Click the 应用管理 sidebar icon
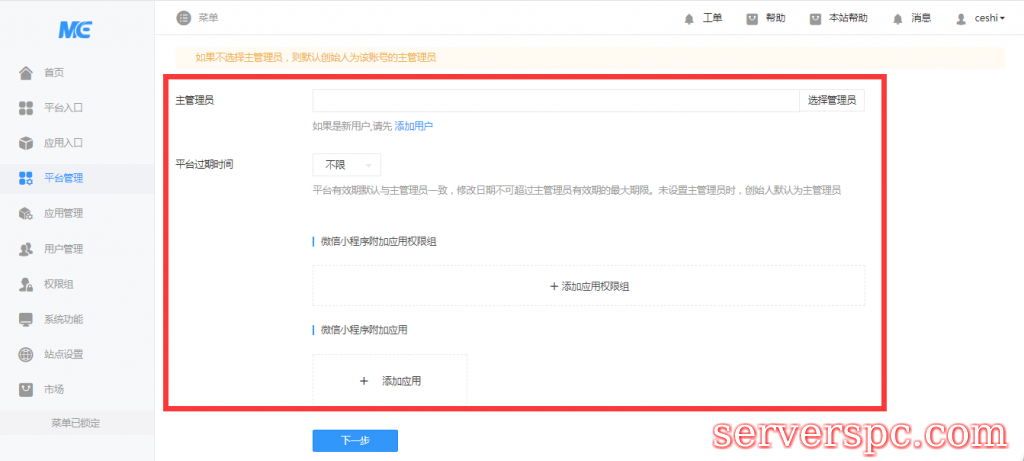 pos(25,214)
